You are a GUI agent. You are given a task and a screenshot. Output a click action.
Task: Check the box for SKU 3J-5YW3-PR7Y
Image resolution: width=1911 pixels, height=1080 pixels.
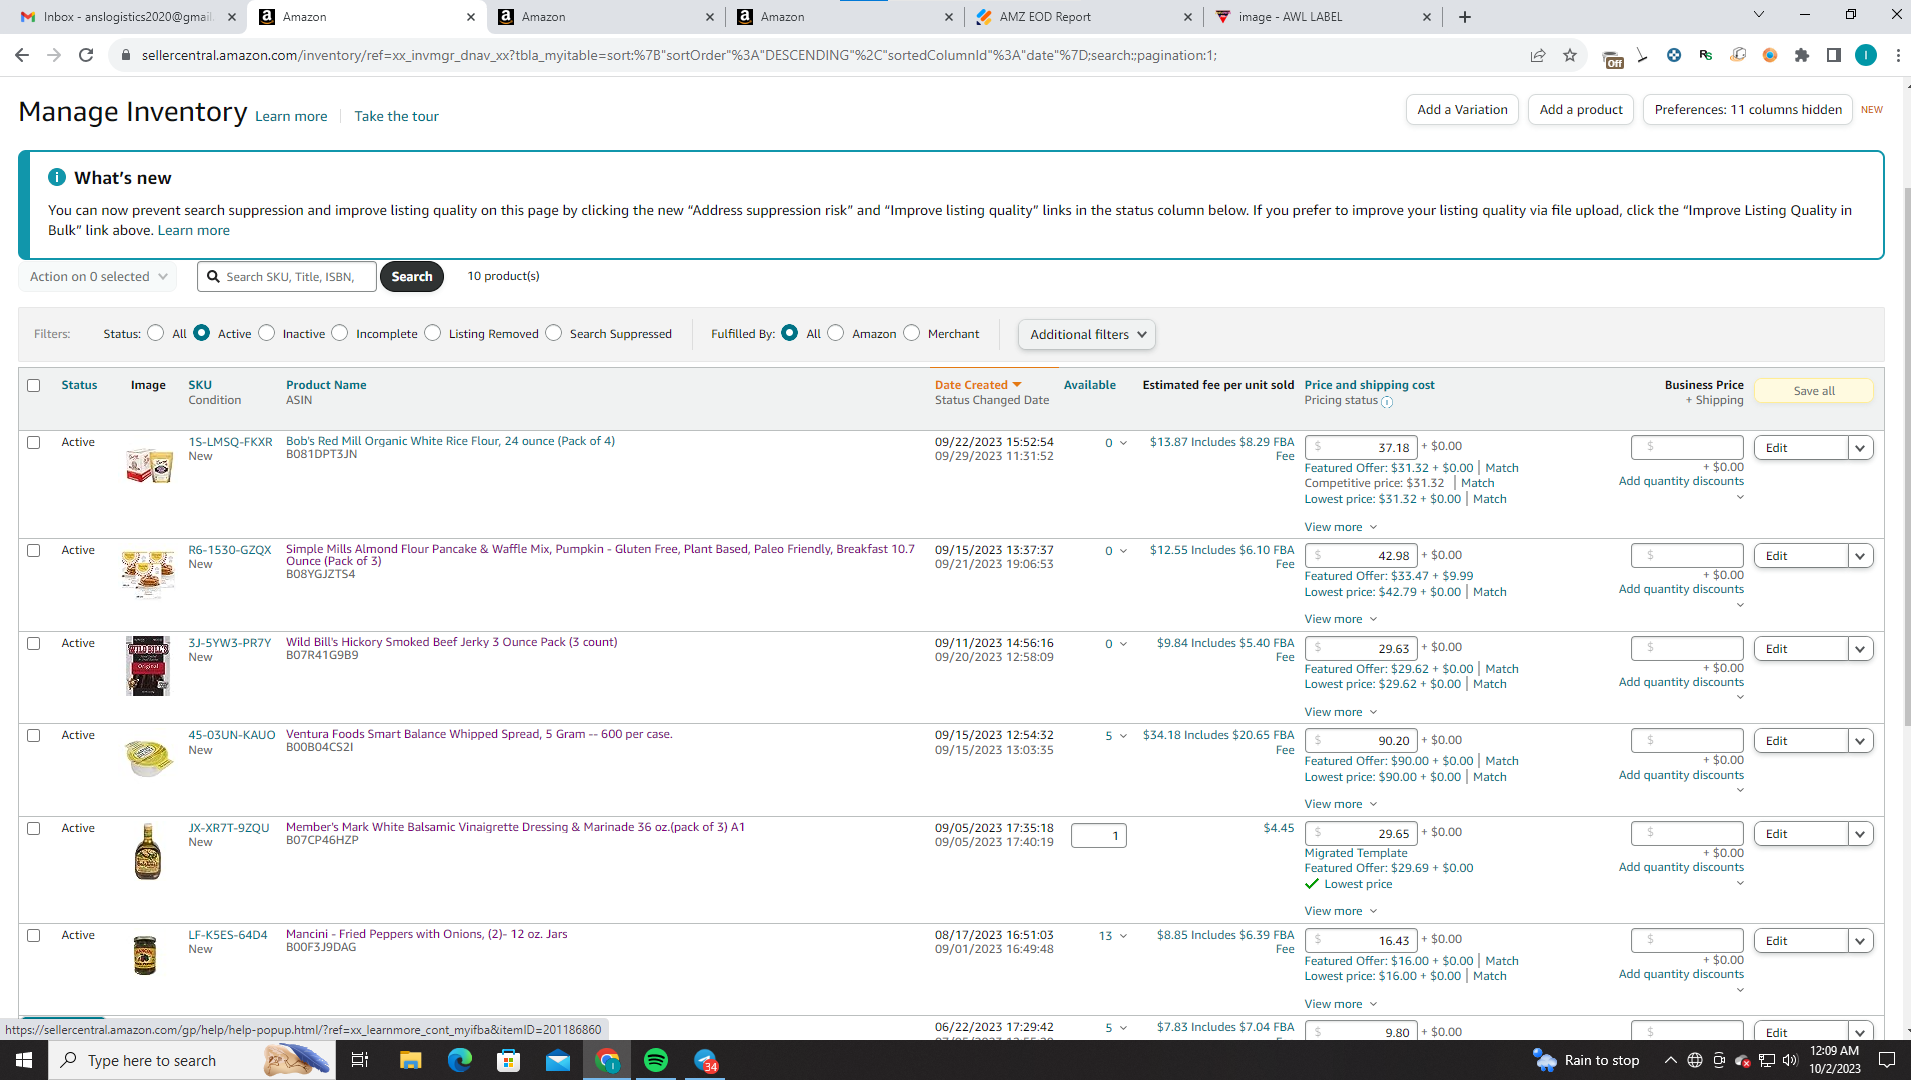click(x=34, y=644)
